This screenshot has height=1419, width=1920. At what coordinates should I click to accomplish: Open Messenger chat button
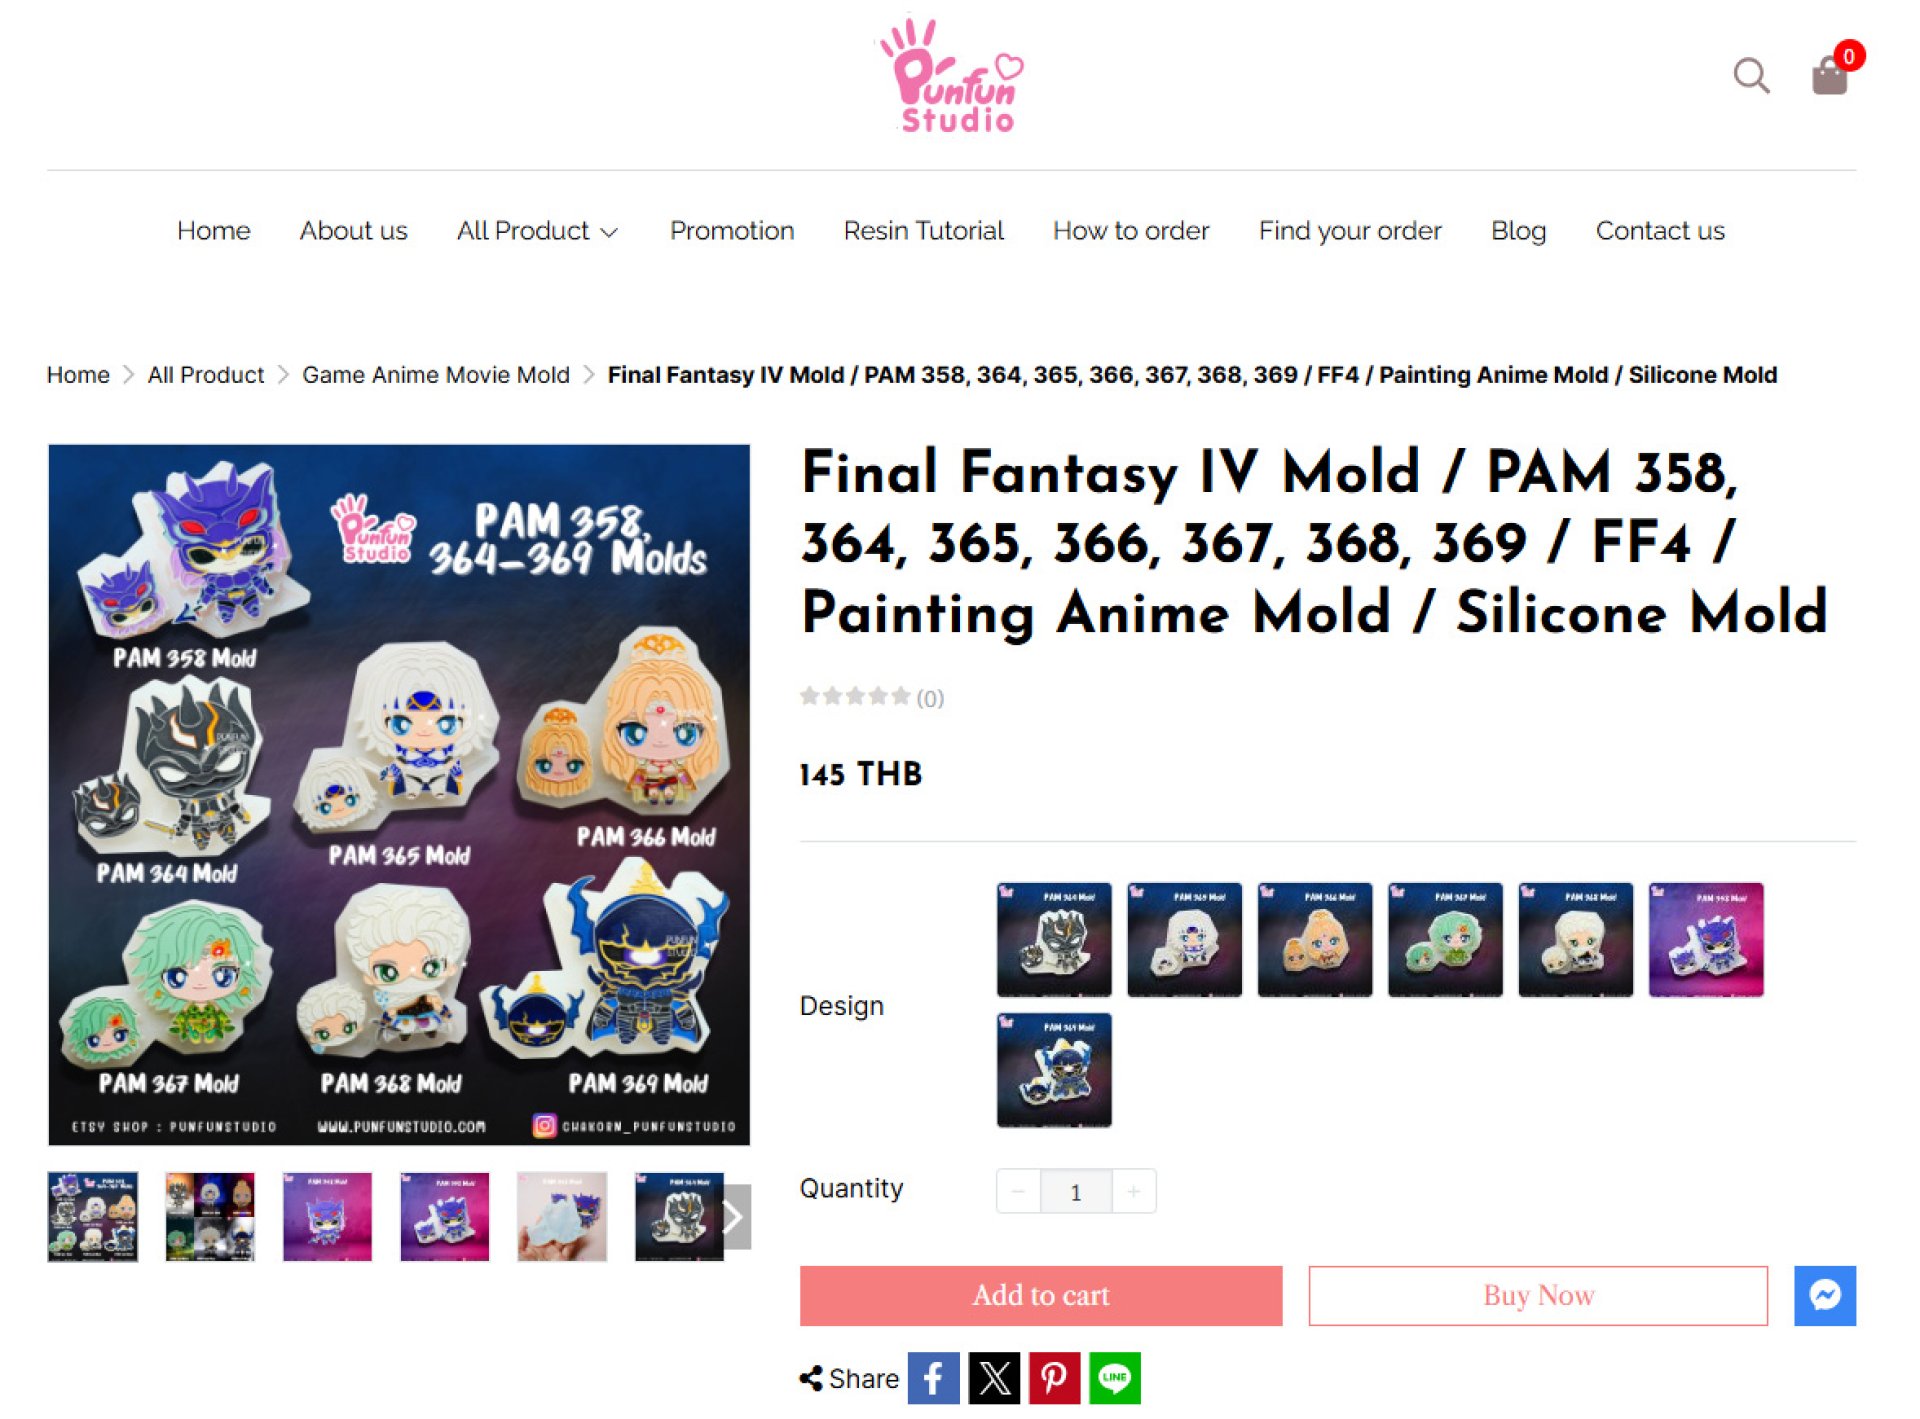pyautogui.click(x=1825, y=1296)
